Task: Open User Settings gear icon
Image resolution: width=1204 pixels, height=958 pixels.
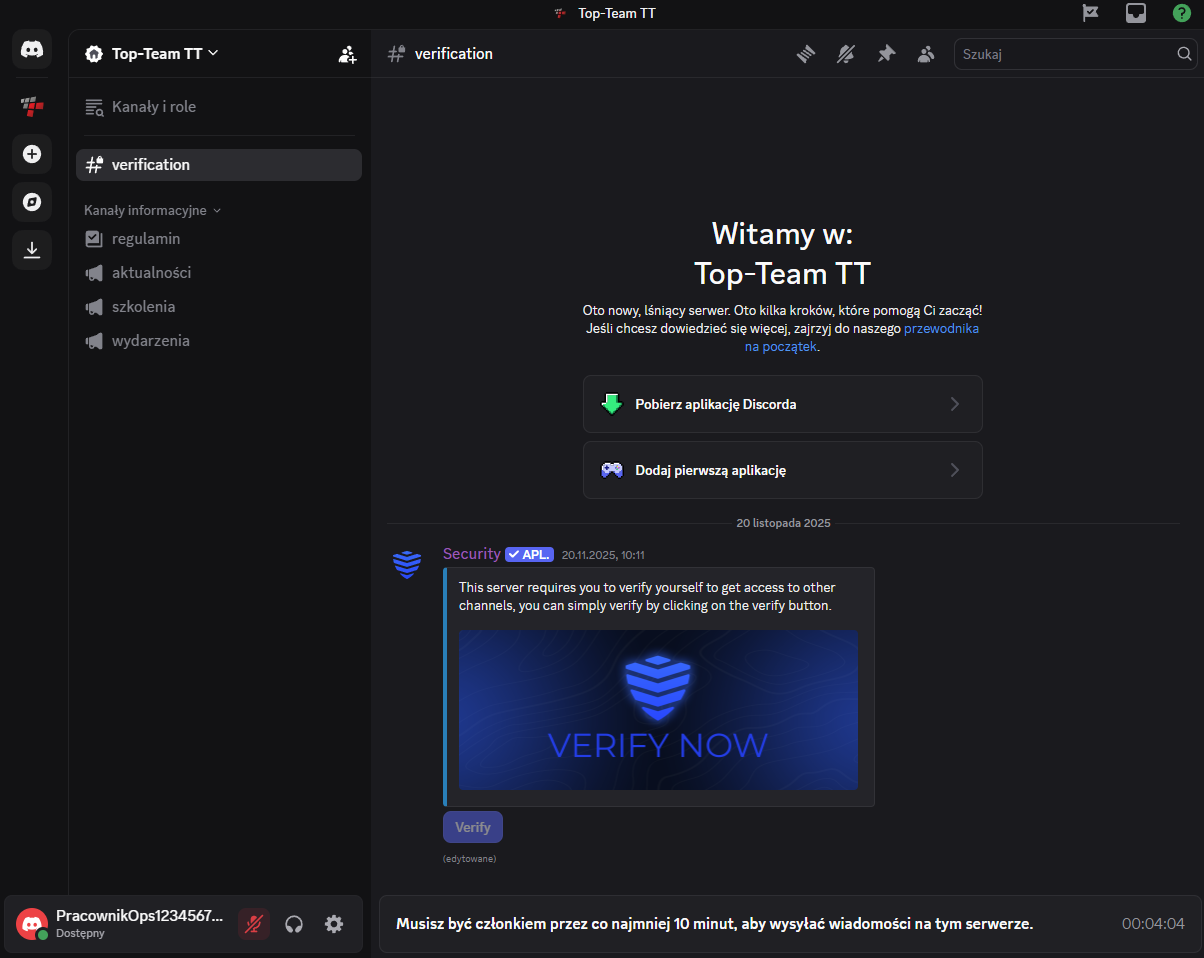Action: [334, 924]
